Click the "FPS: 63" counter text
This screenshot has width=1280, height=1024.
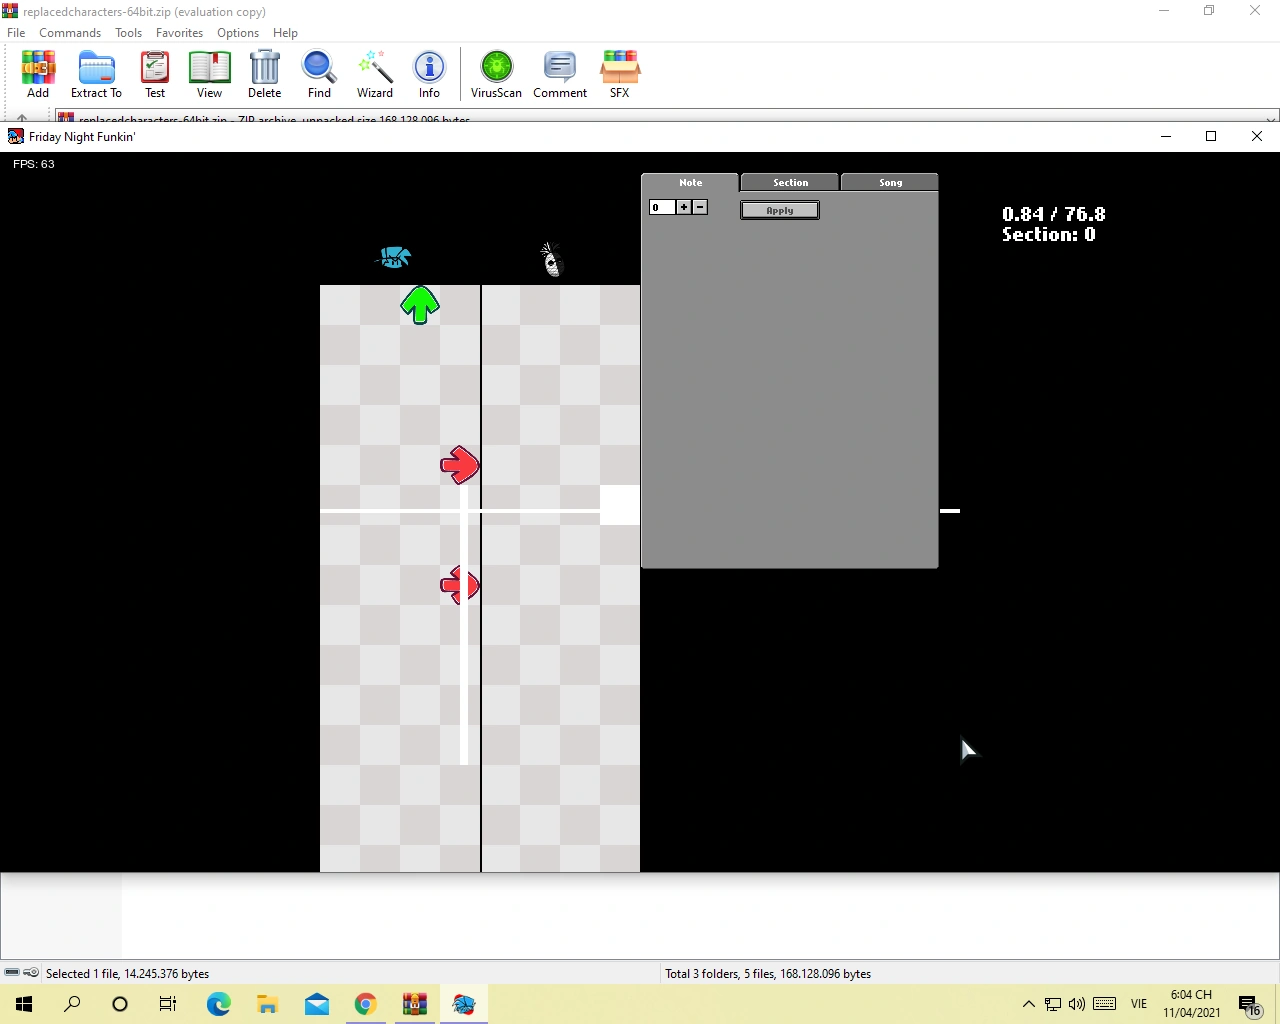[34, 164]
